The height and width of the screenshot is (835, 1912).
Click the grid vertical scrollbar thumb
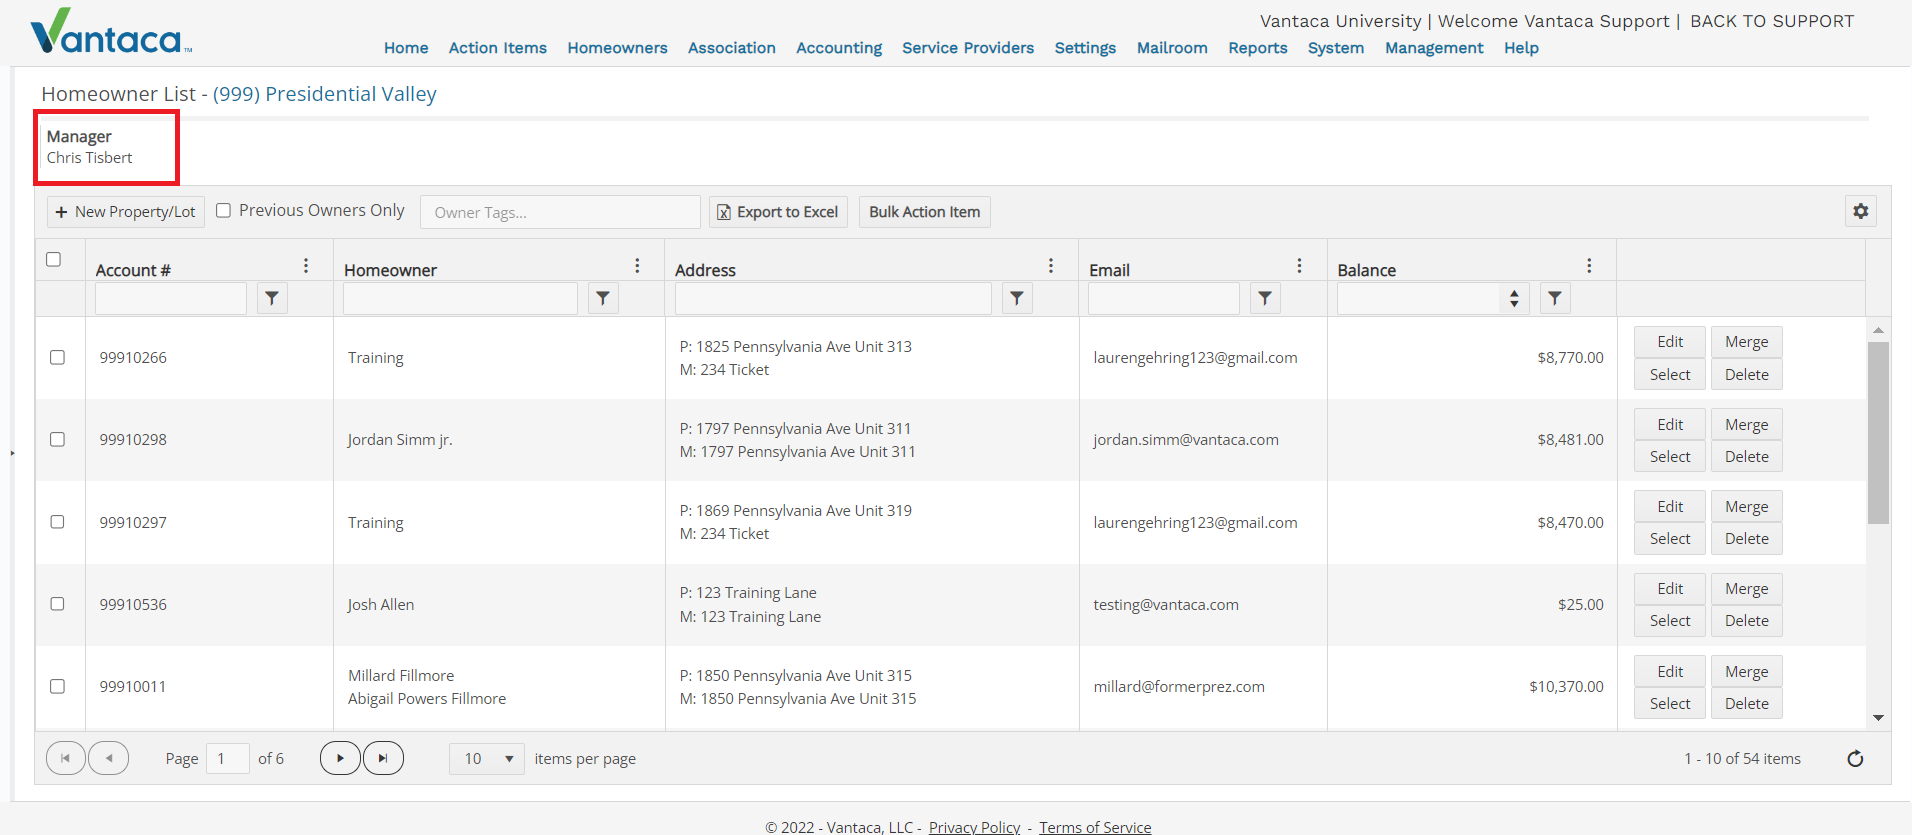(x=1878, y=432)
